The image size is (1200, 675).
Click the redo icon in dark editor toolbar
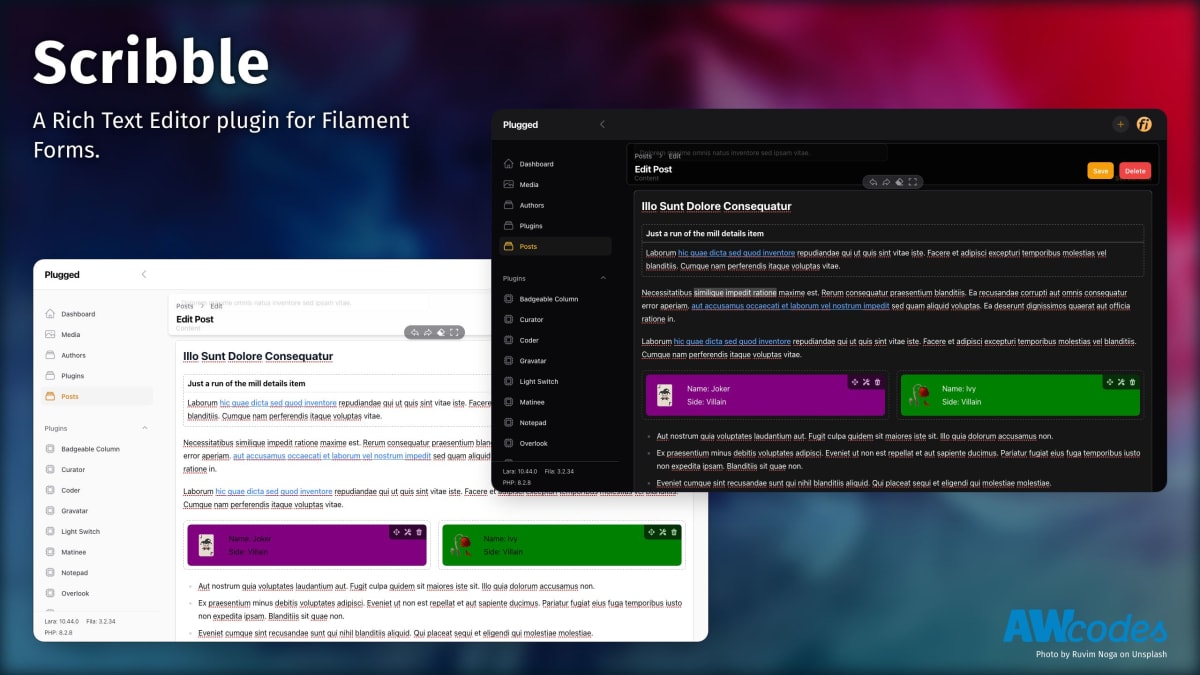tap(886, 182)
